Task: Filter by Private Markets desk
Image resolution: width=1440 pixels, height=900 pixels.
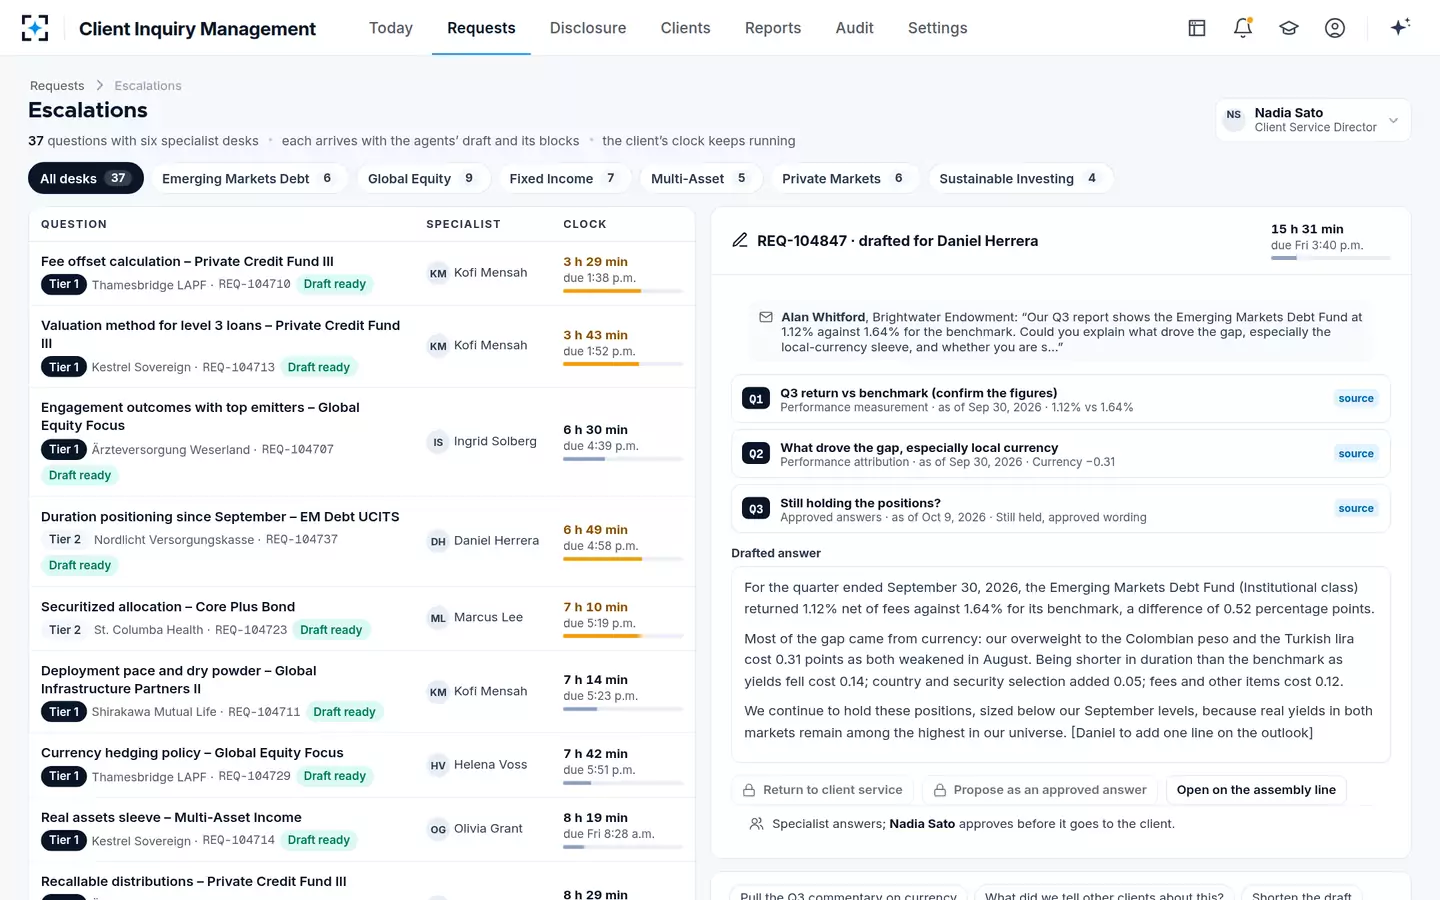Action: (843, 178)
